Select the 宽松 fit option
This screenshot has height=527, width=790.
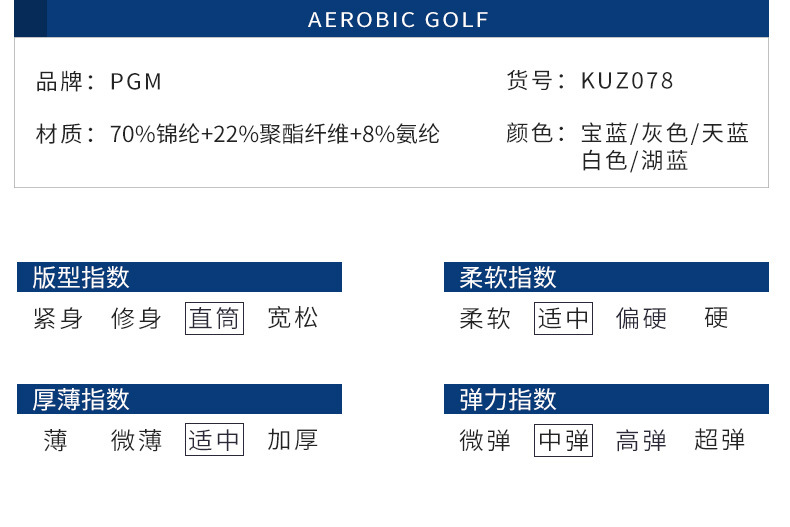(x=293, y=319)
